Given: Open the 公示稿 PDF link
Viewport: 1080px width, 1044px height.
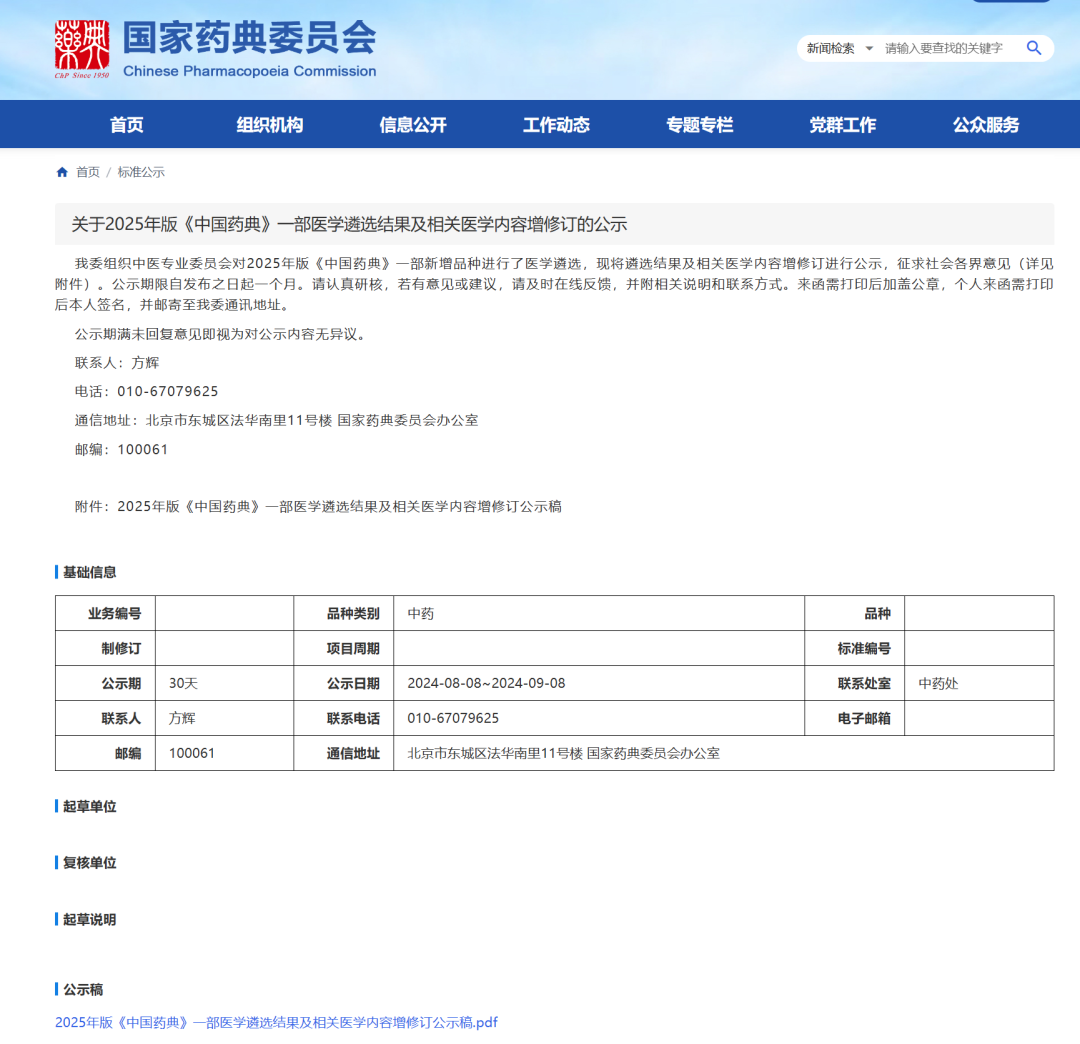Looking at the screenshot, I should [x=276, y=1022].
